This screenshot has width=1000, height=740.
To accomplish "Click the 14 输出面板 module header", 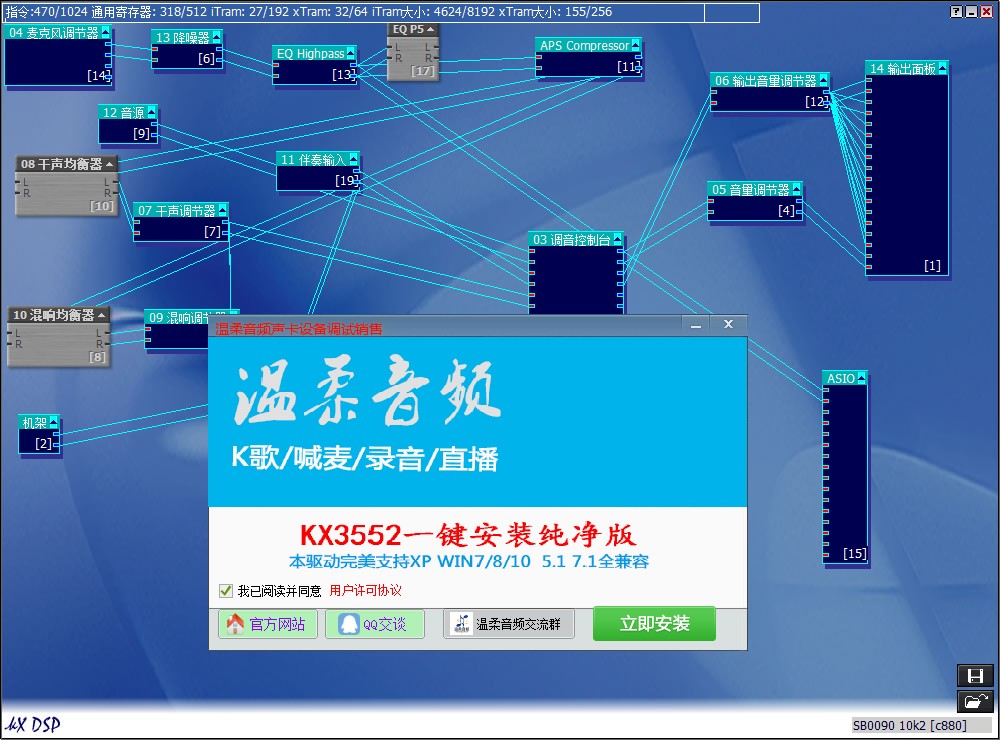I will tap(900, 66).
